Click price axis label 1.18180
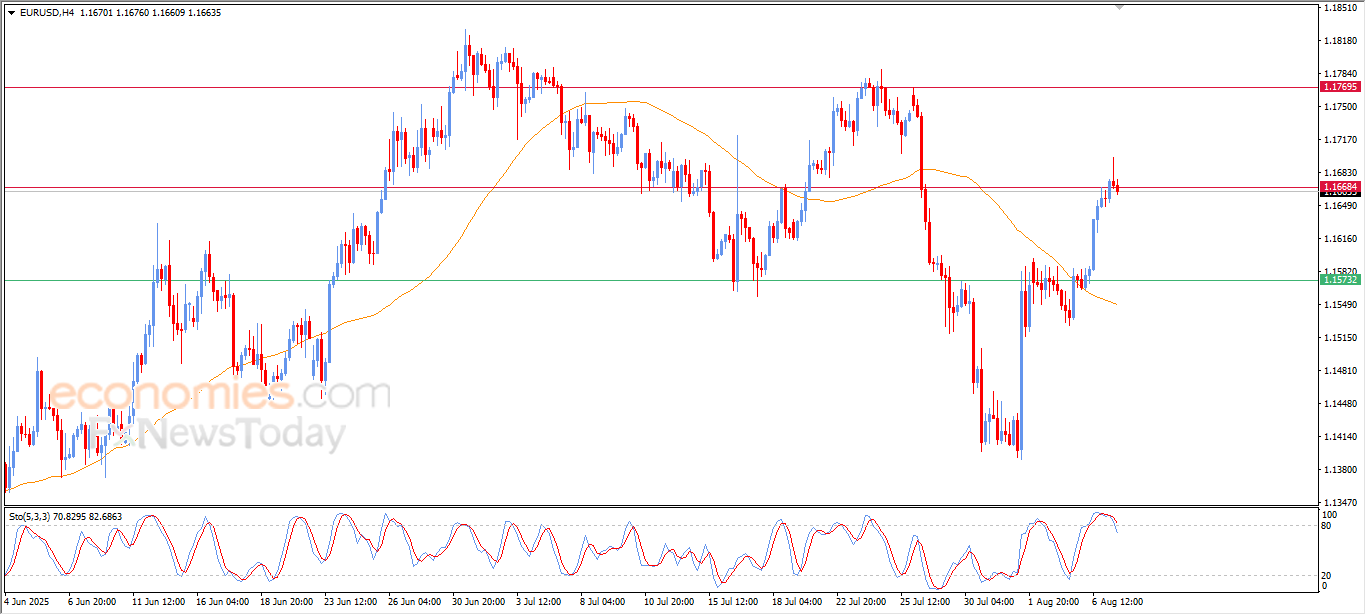1366x615 pixels. click(1340, 41)
